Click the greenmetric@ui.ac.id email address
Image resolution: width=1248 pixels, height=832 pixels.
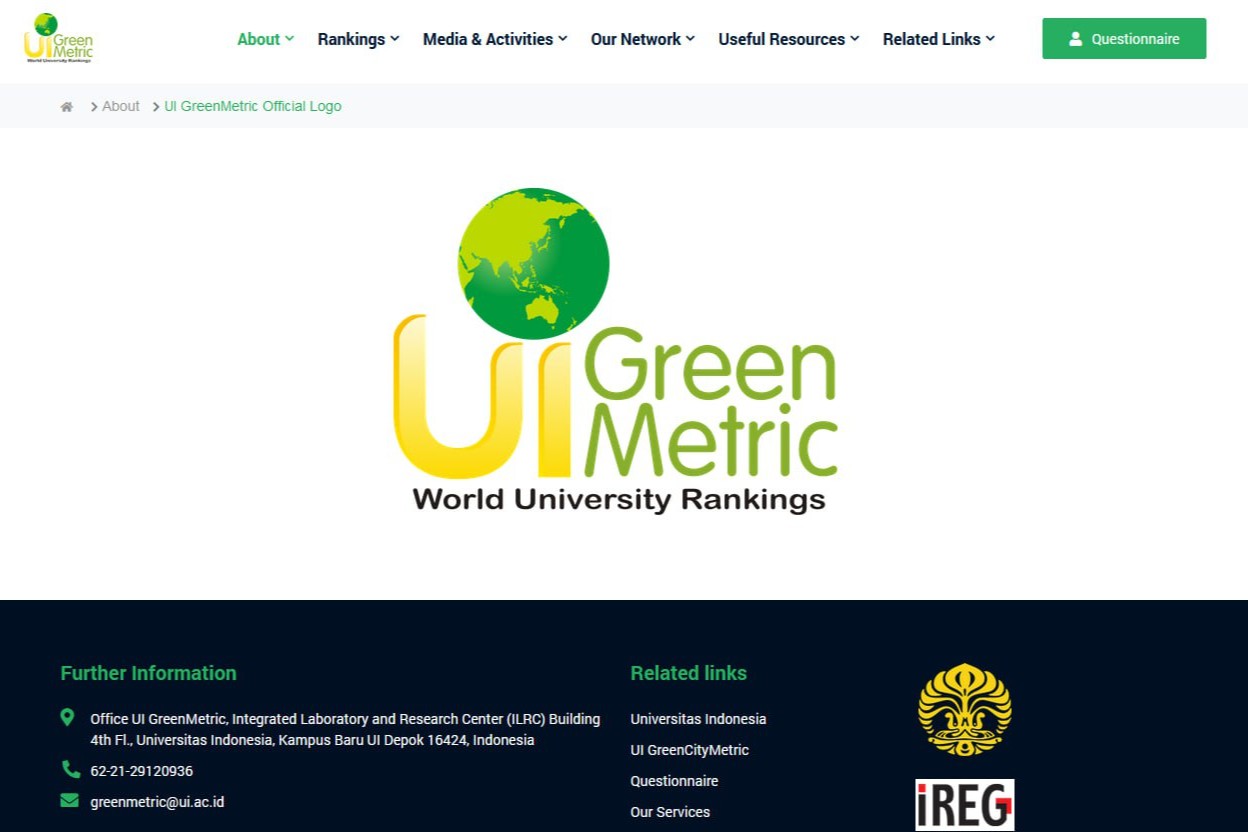[x=157, y=802]
